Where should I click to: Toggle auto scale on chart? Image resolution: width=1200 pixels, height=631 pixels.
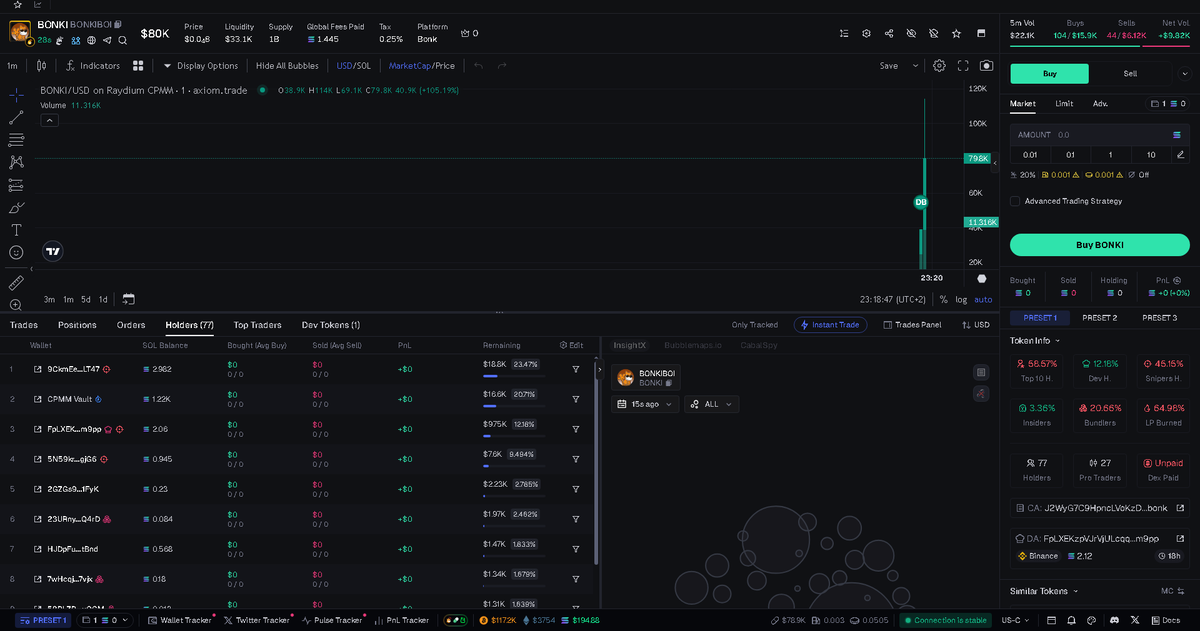[983, 299]
